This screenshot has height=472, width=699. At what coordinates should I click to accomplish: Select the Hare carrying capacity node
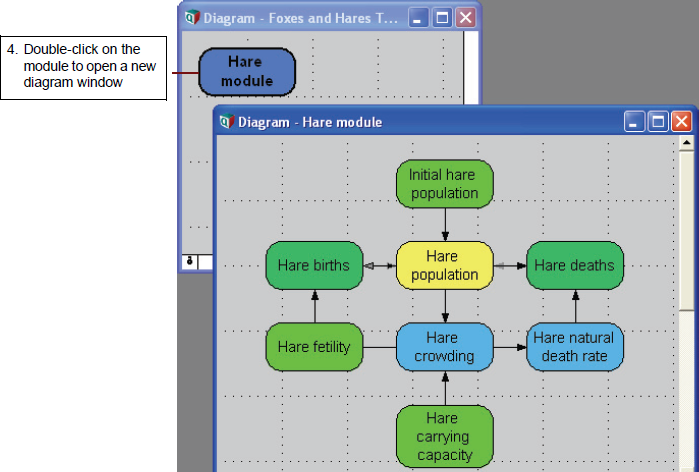(x=444, y=436)
